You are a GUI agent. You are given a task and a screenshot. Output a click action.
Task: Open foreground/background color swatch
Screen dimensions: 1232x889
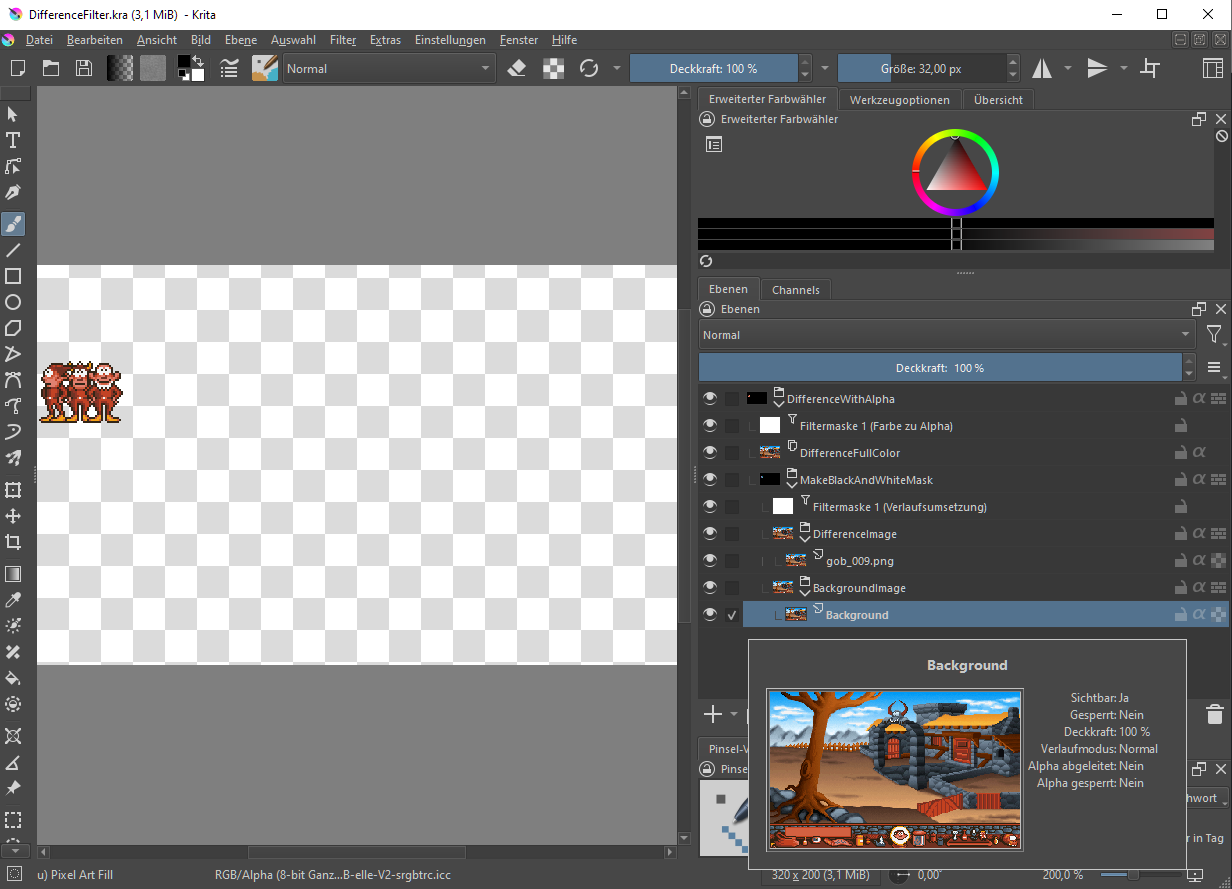click(191, 68)
